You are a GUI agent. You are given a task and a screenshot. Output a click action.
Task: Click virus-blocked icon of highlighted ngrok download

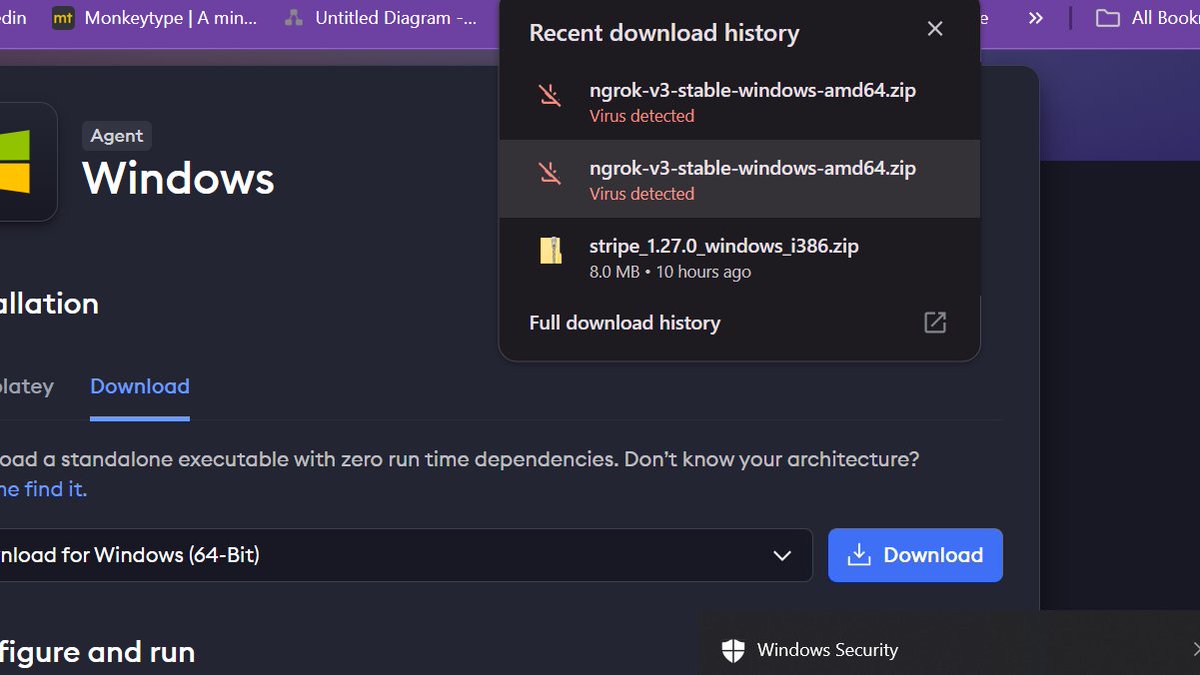tap(550, 173)
